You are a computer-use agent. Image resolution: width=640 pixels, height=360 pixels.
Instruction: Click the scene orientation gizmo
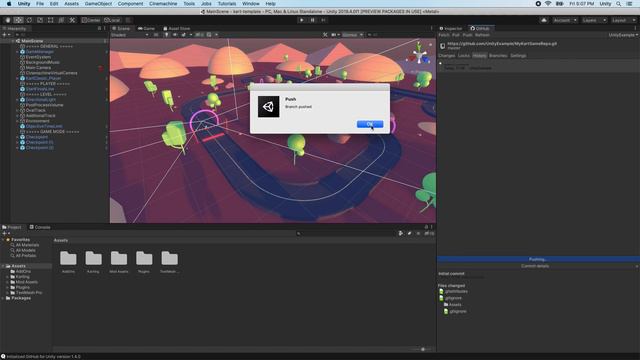[x=419, y=55]
